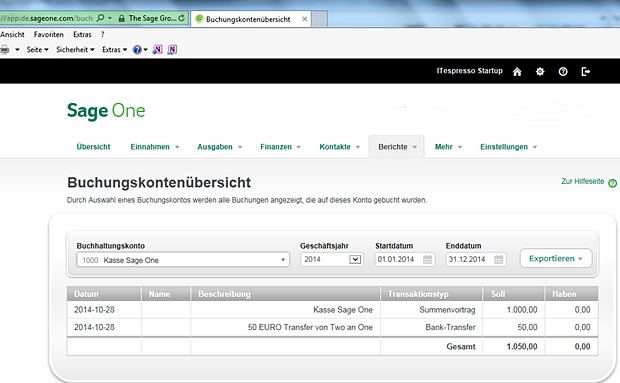Open the Ansicht browser menu

tap(12, 35)
